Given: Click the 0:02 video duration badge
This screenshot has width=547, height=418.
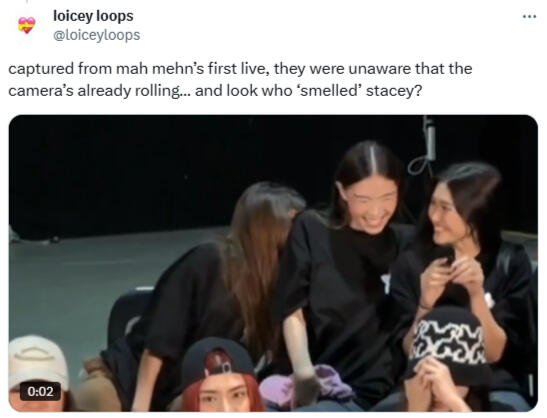Looking at the screenshot, I should click(x=40, y=391).
